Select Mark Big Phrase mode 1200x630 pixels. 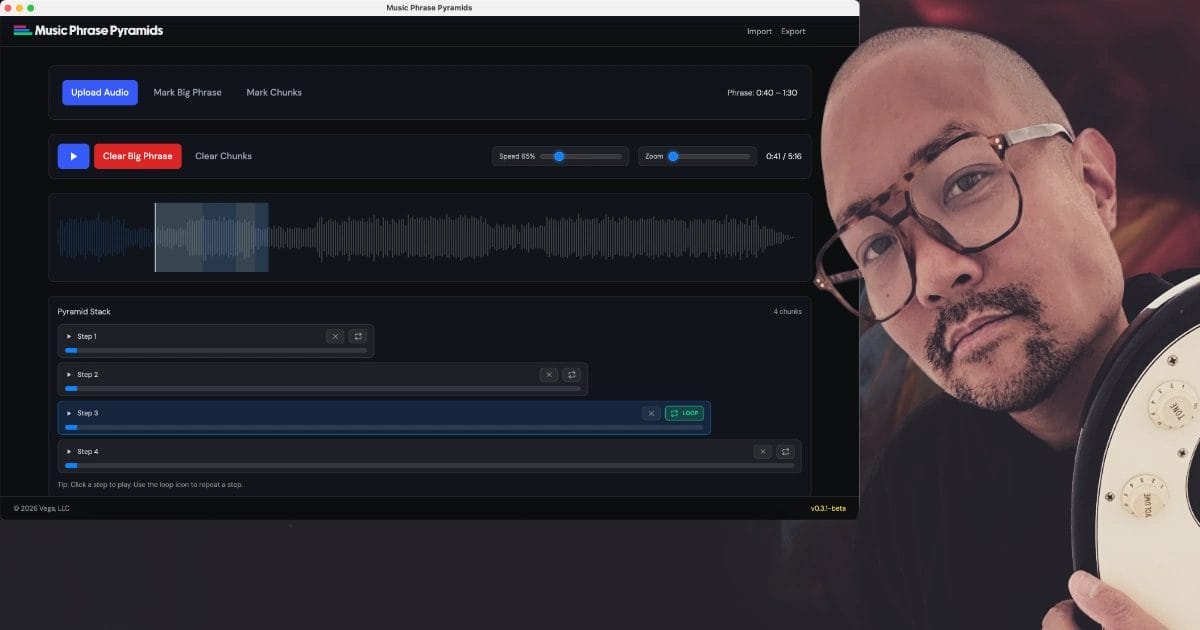click(187, 93)
